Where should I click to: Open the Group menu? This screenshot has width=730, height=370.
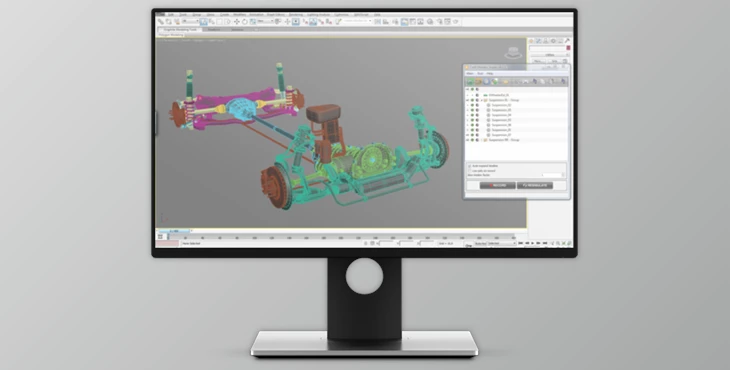click(x=196, y=14)
